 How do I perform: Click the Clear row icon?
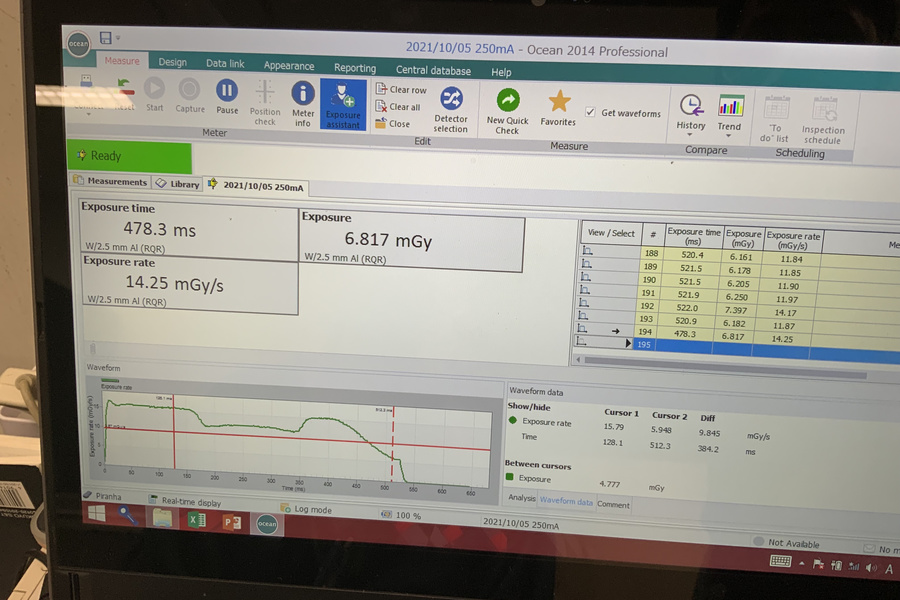[x=381, y=89]
